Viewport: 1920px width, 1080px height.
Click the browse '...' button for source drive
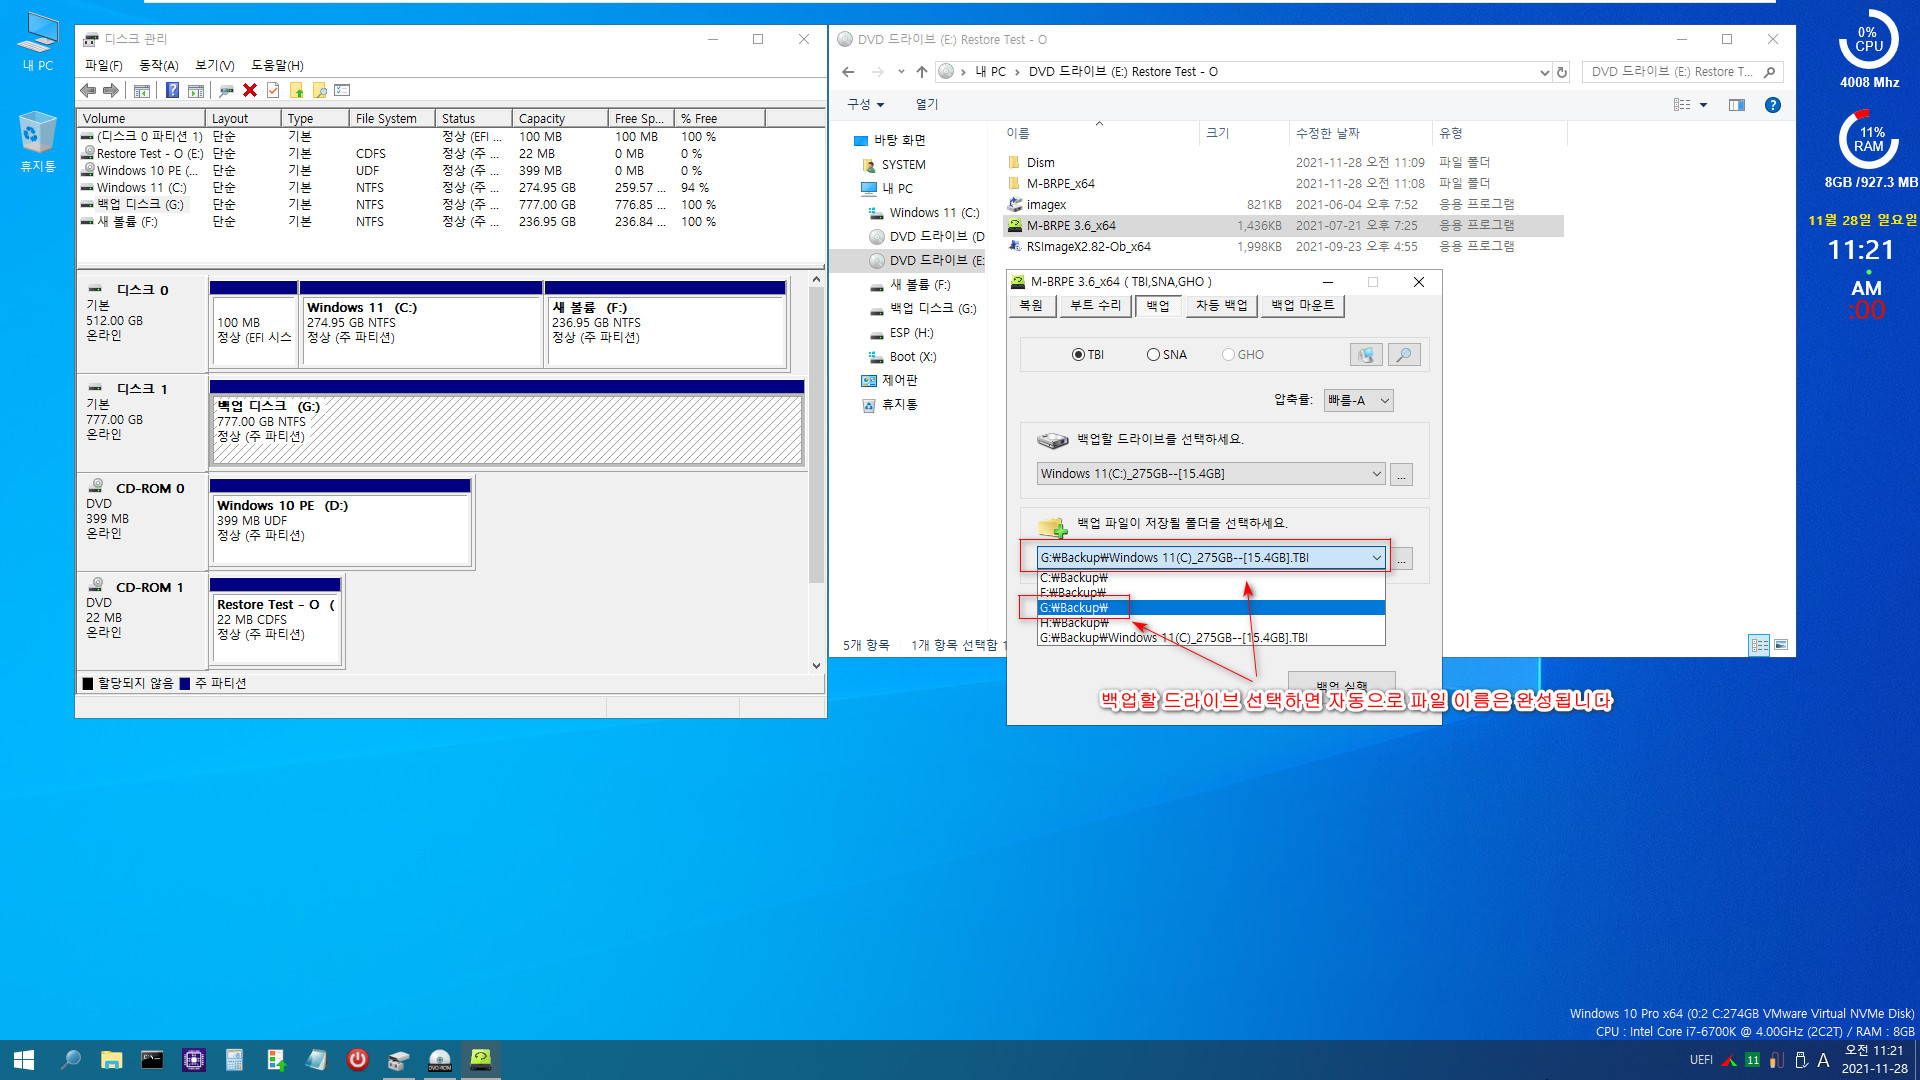[1402, 475]
